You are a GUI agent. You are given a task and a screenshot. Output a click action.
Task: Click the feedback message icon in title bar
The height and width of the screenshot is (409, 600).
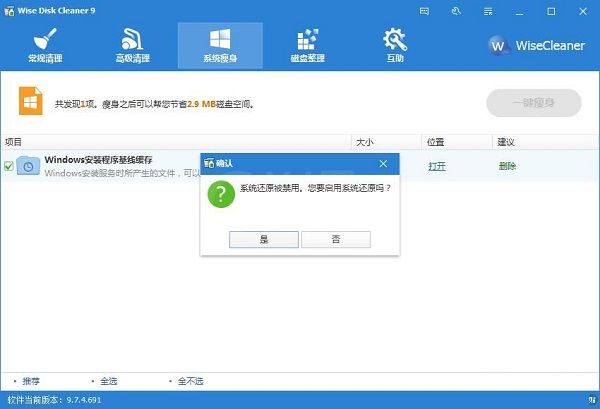click(424, 11)
